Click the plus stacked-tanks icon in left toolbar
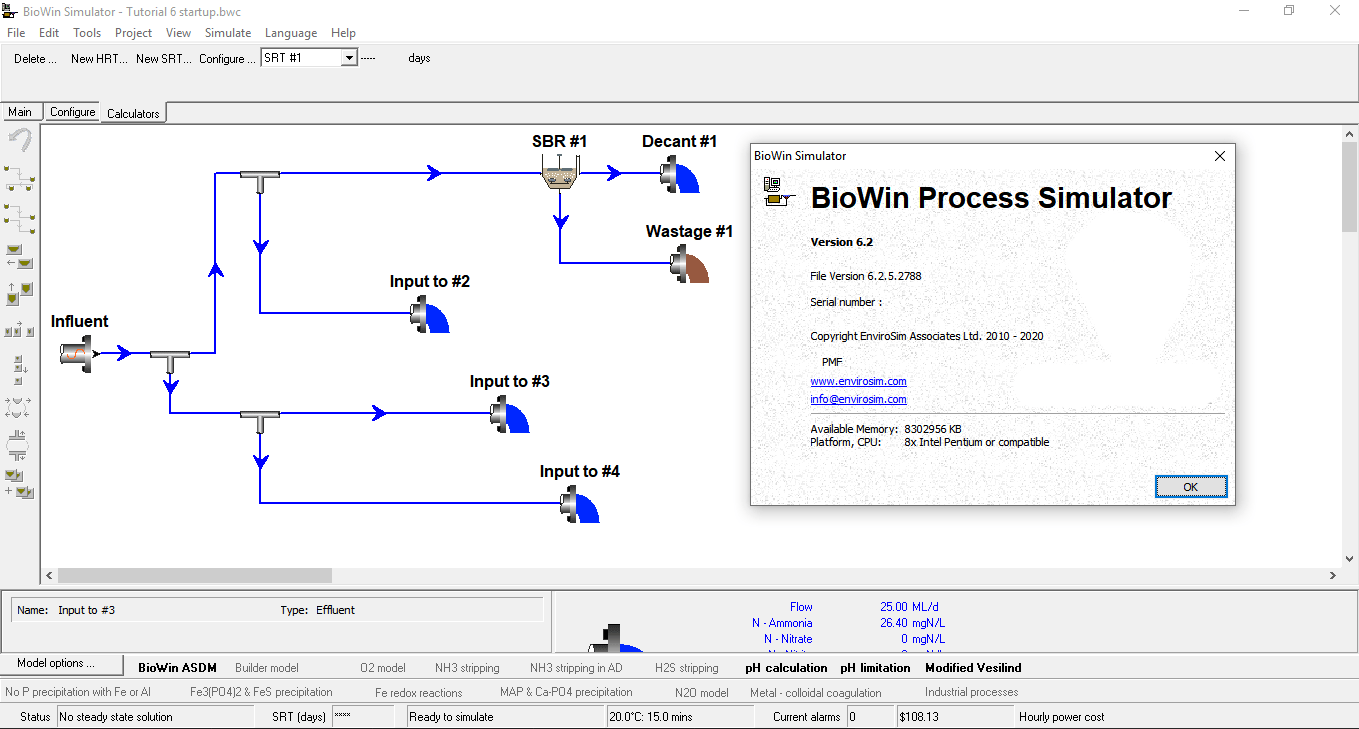 pyautogui.click(x=20, y=483)
